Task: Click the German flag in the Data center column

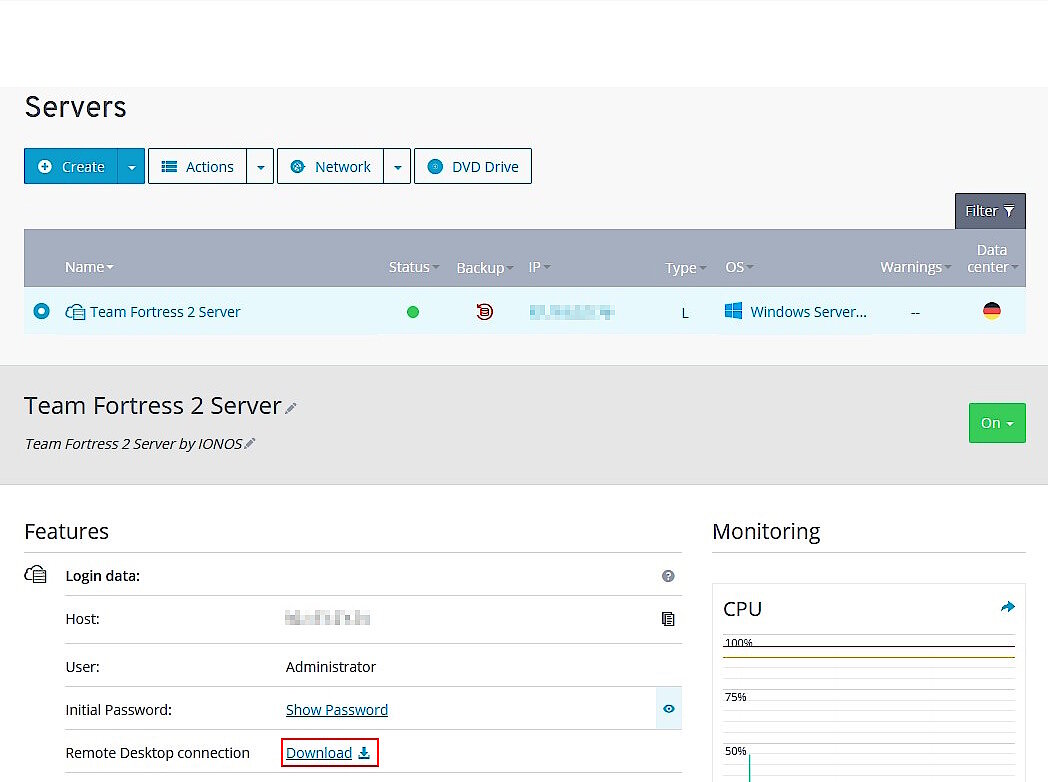Action: (x=991, y=311)
